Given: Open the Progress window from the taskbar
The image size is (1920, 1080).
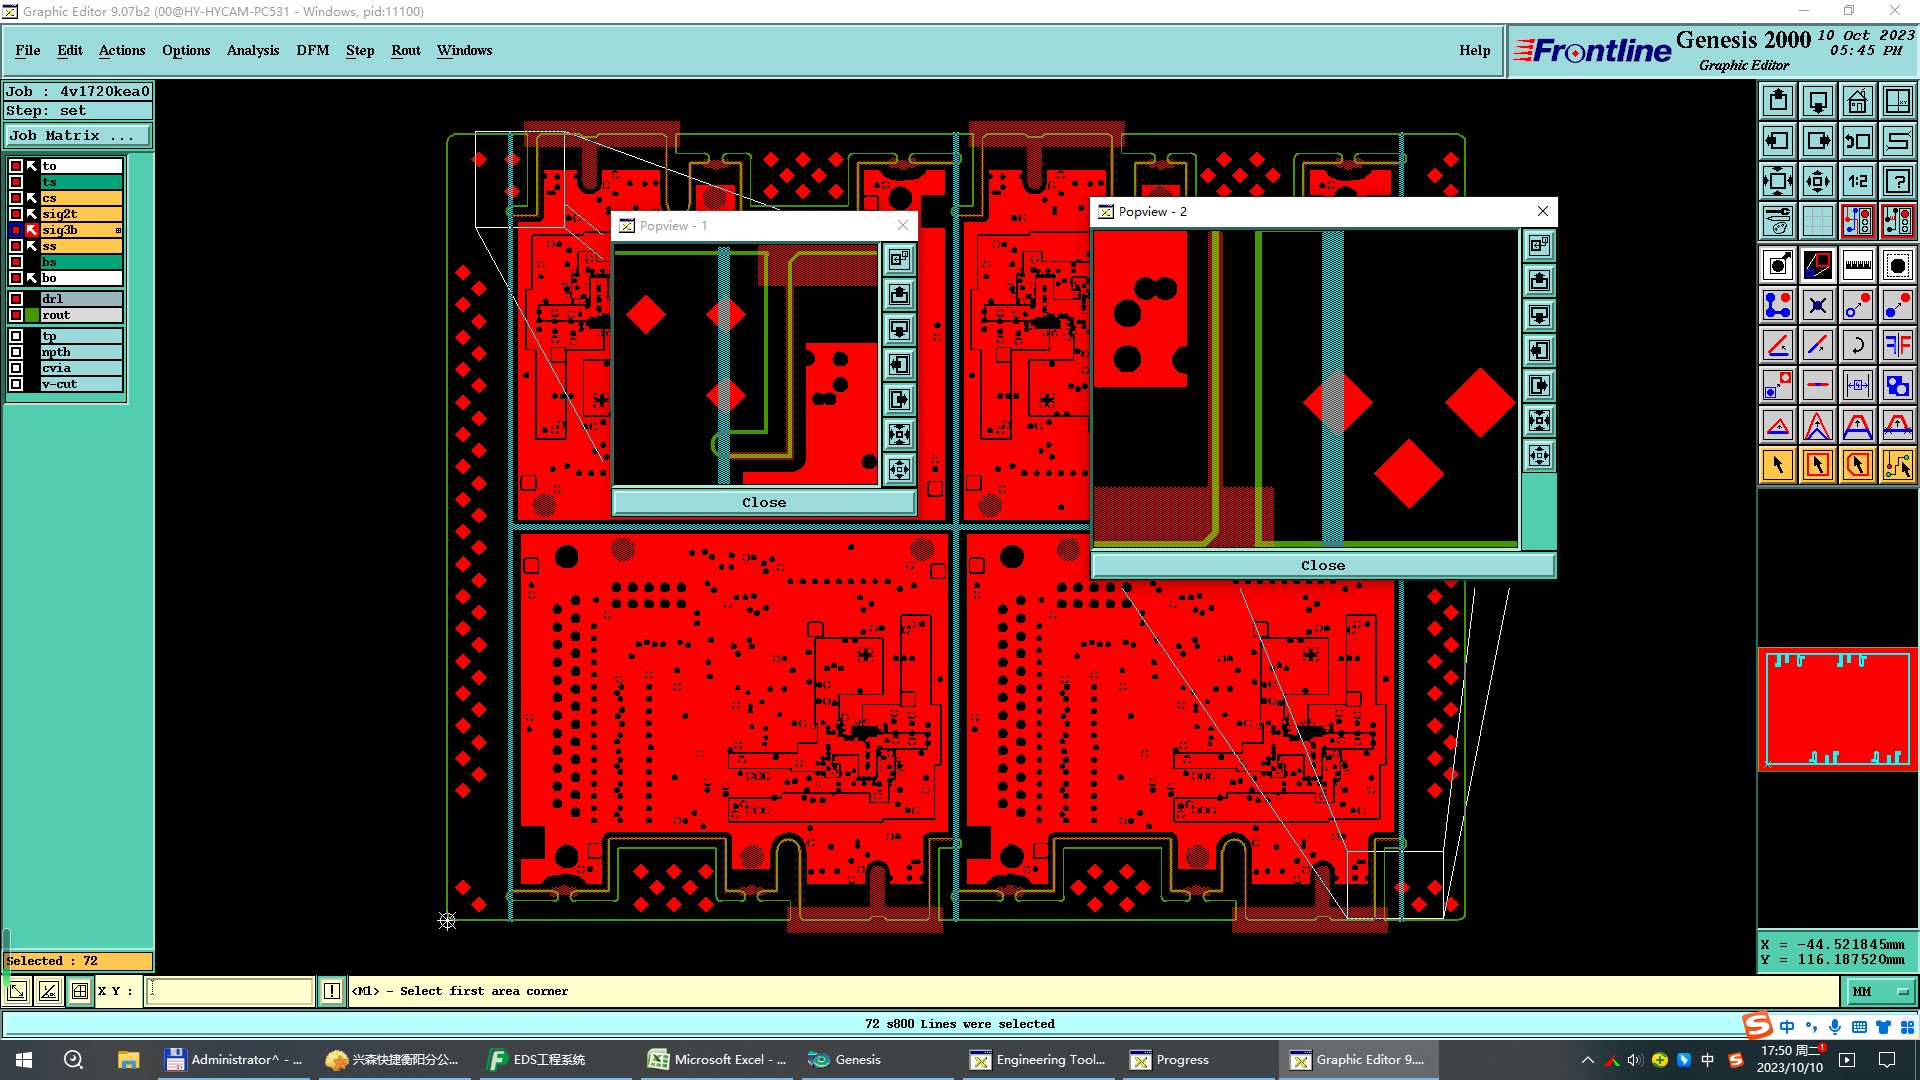Looking at the screenshot, I should [x=1197, y=1060].
